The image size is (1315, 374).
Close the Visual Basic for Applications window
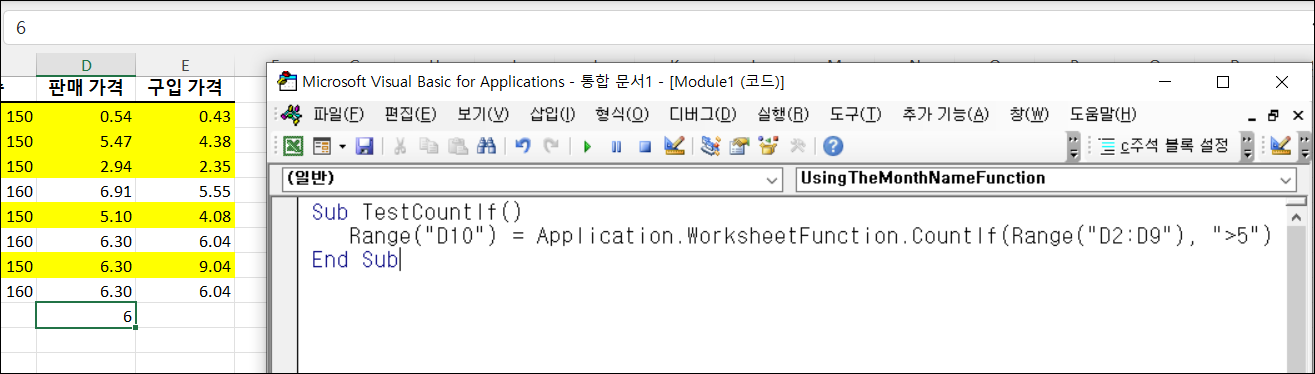tap(1281, 82)
